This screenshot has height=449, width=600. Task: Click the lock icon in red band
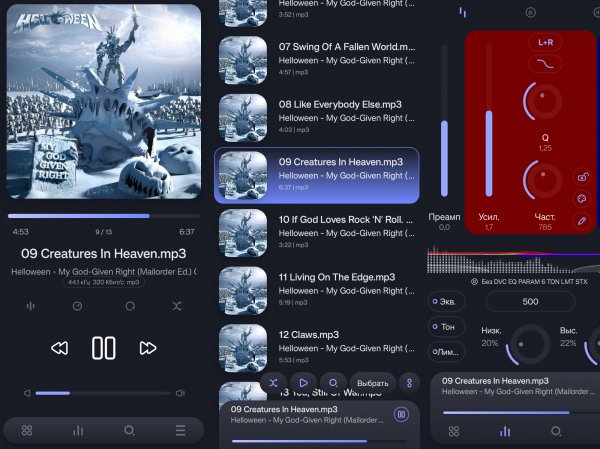582,177
